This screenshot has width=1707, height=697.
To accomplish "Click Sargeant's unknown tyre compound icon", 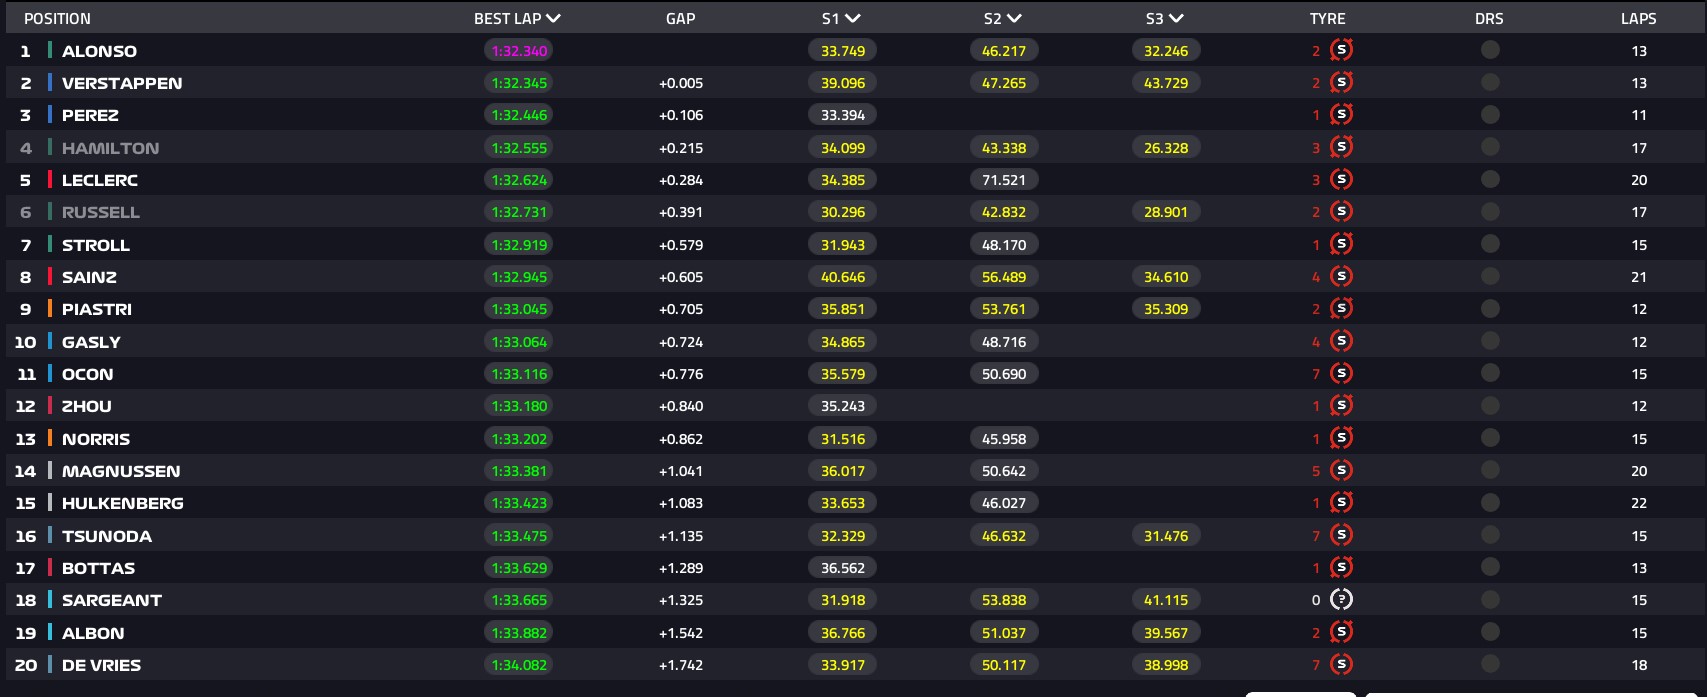I will 1341,600.
